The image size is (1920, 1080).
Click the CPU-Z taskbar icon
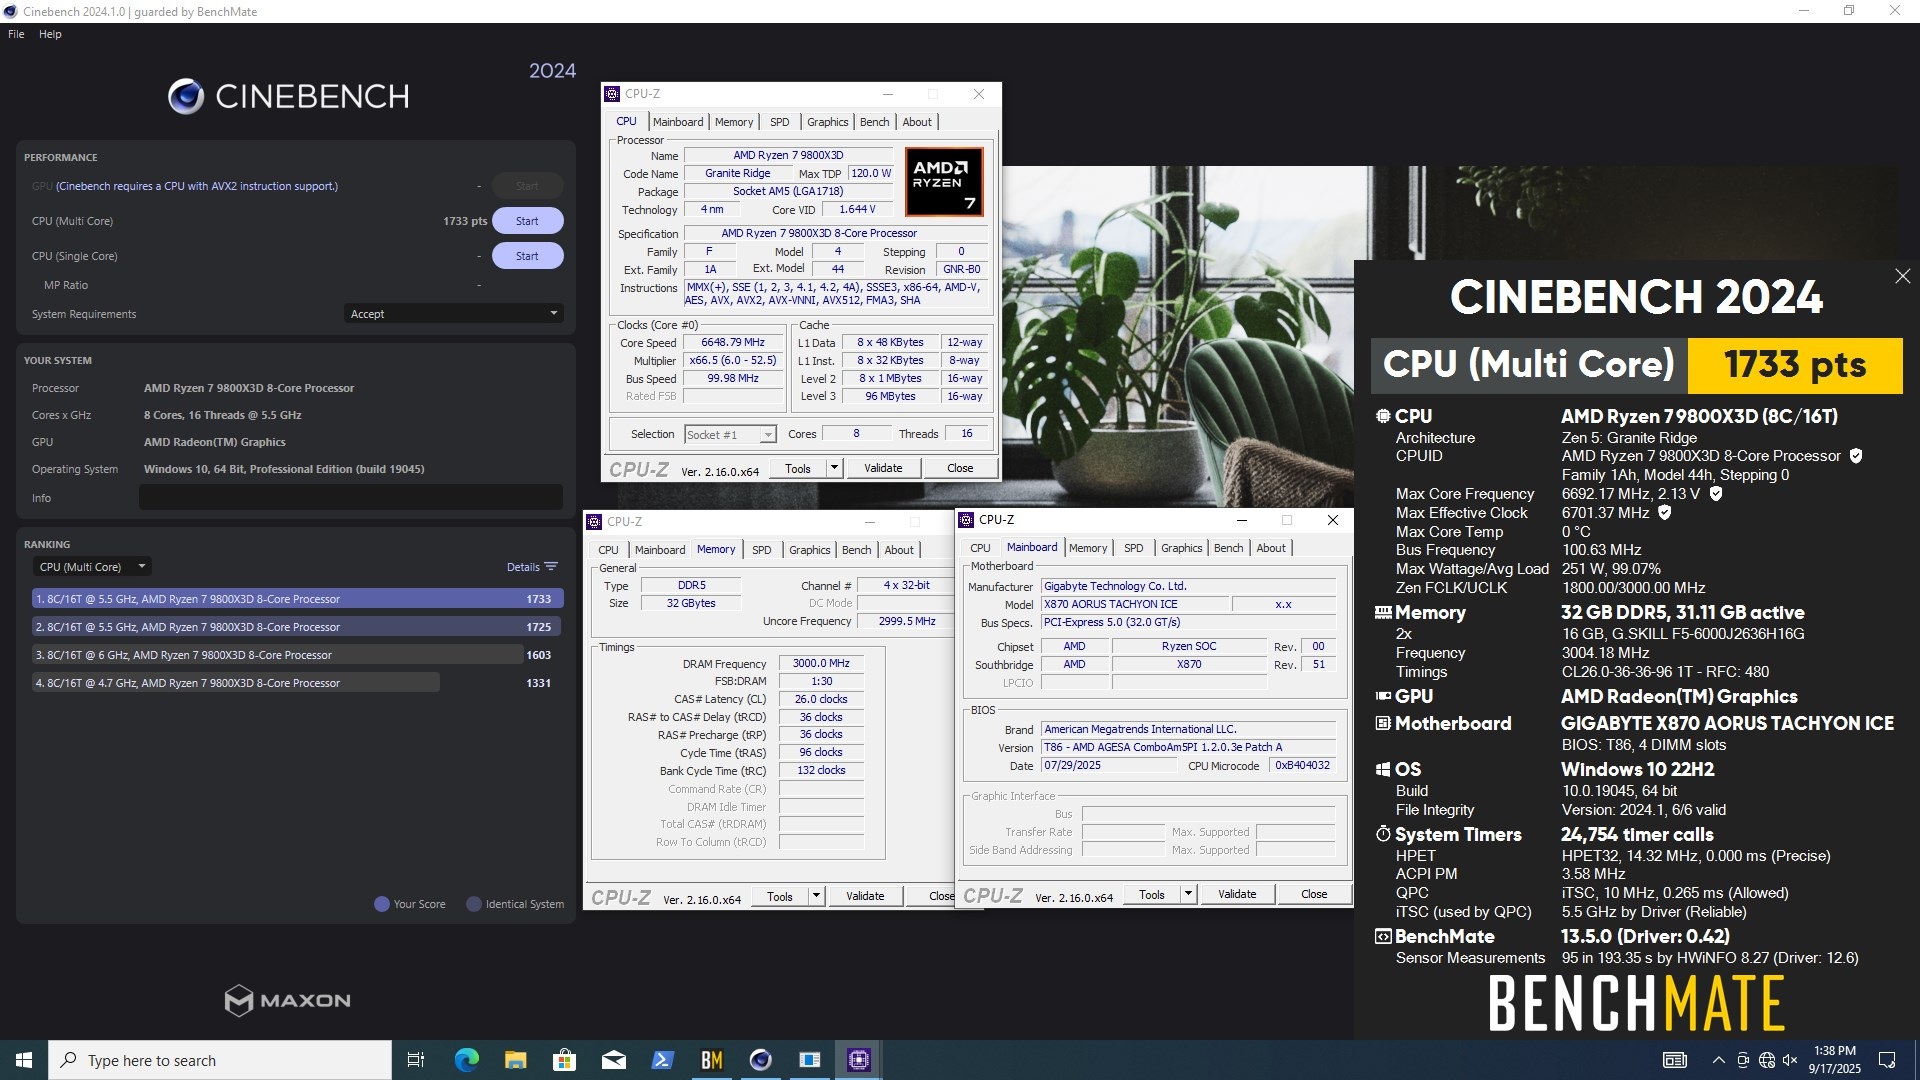(858, 1060)
